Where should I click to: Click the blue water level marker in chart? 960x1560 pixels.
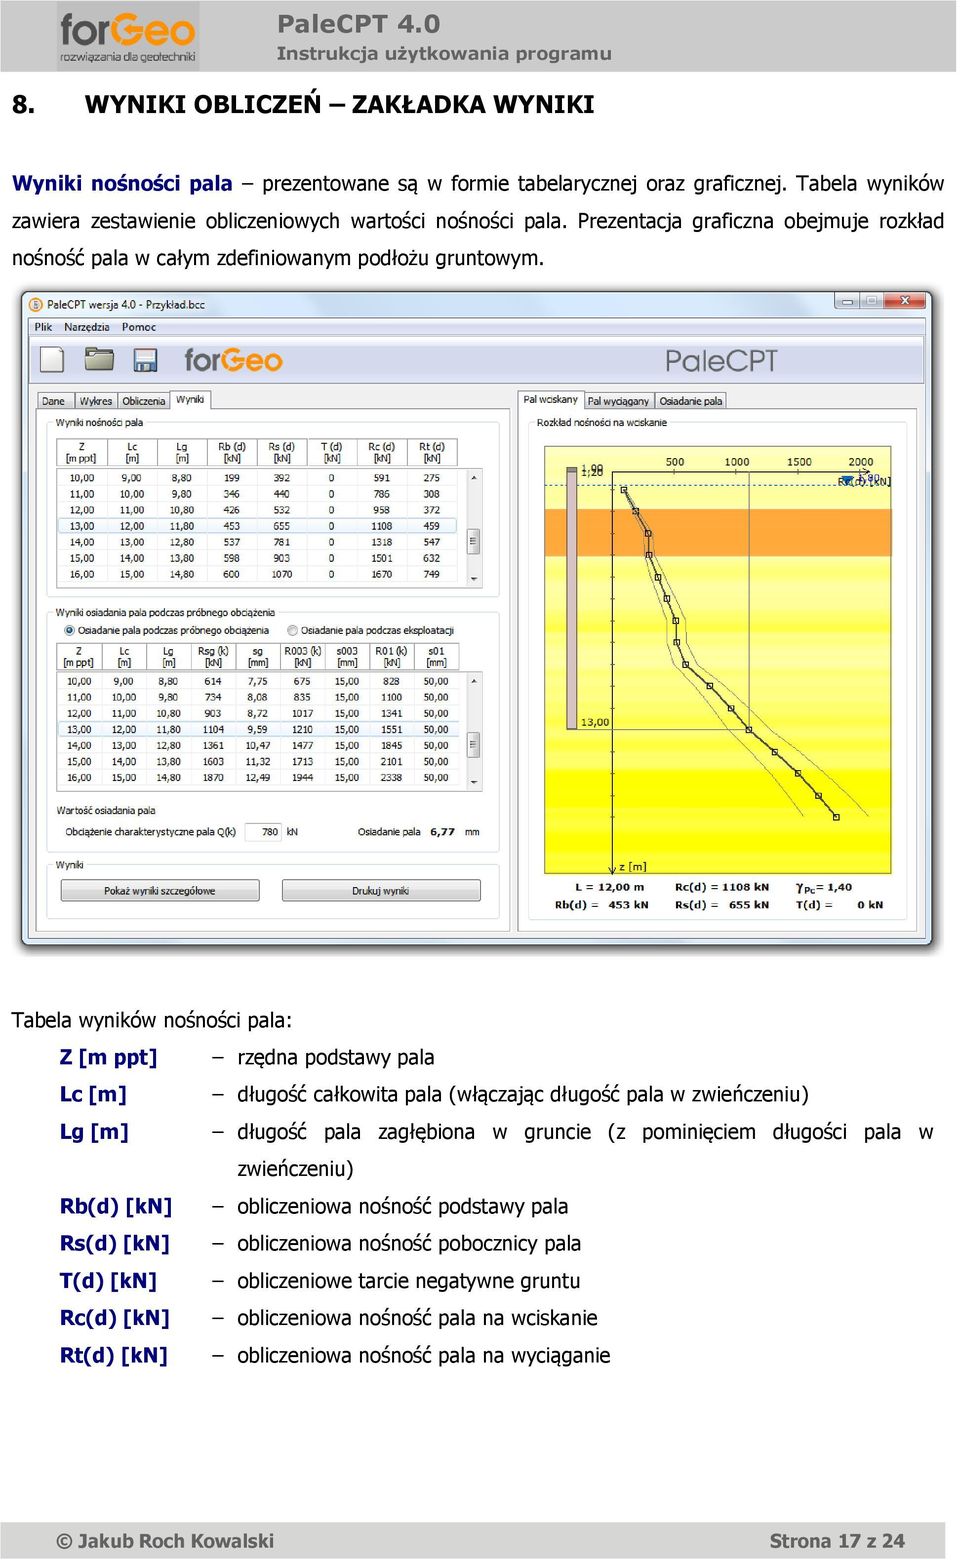pos(848,481)
